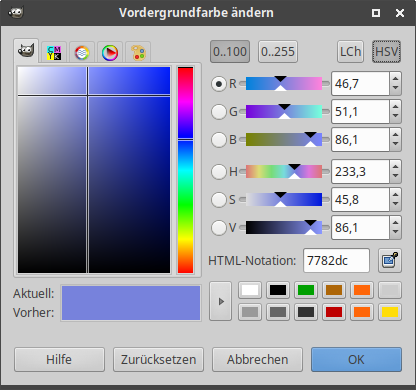Click the Aktuell/Vorher color preview
The height and width of the screenshot is (390, 416).
(x=131, y=303)
